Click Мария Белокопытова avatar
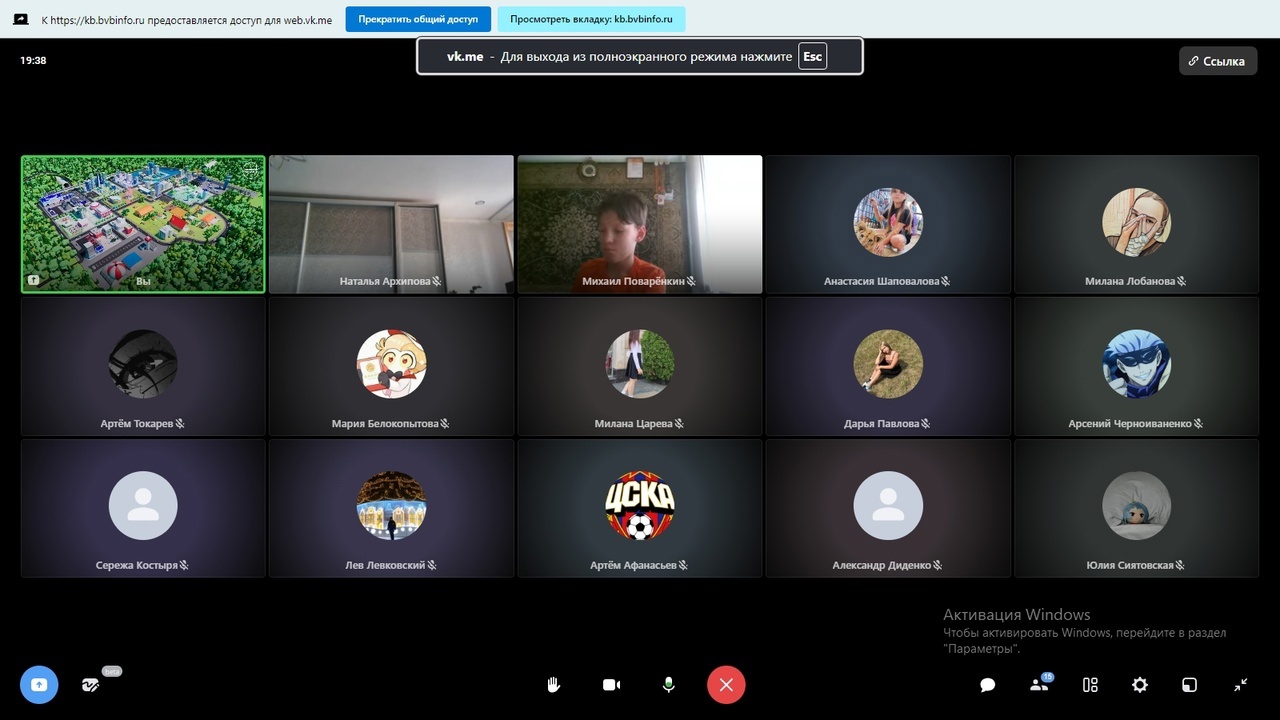 [391, 364]
